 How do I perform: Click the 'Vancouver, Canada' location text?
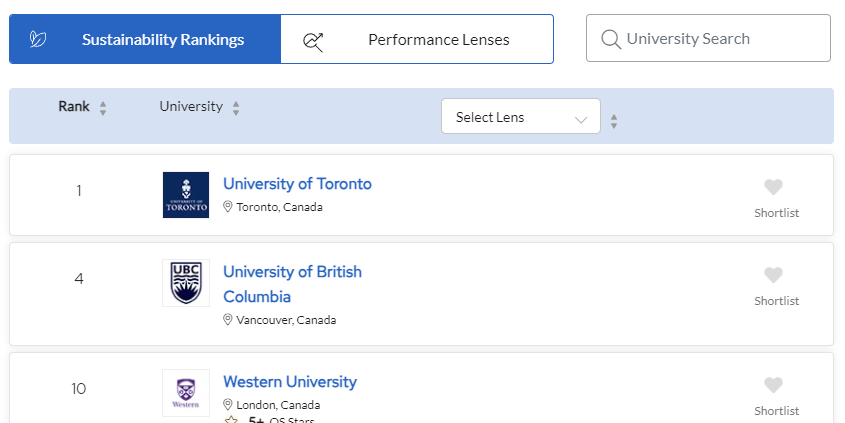[x=286, y=320]
